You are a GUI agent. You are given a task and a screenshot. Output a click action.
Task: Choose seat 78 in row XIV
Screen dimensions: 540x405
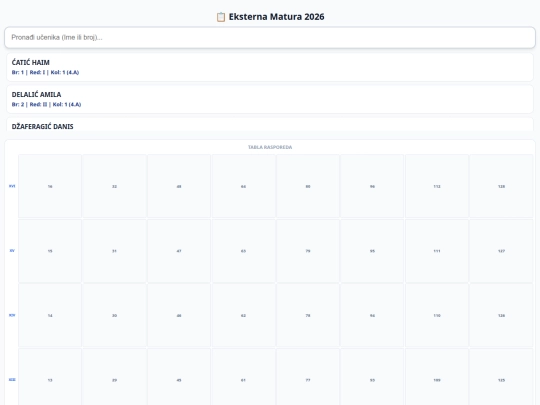click(x=308, y=315)
